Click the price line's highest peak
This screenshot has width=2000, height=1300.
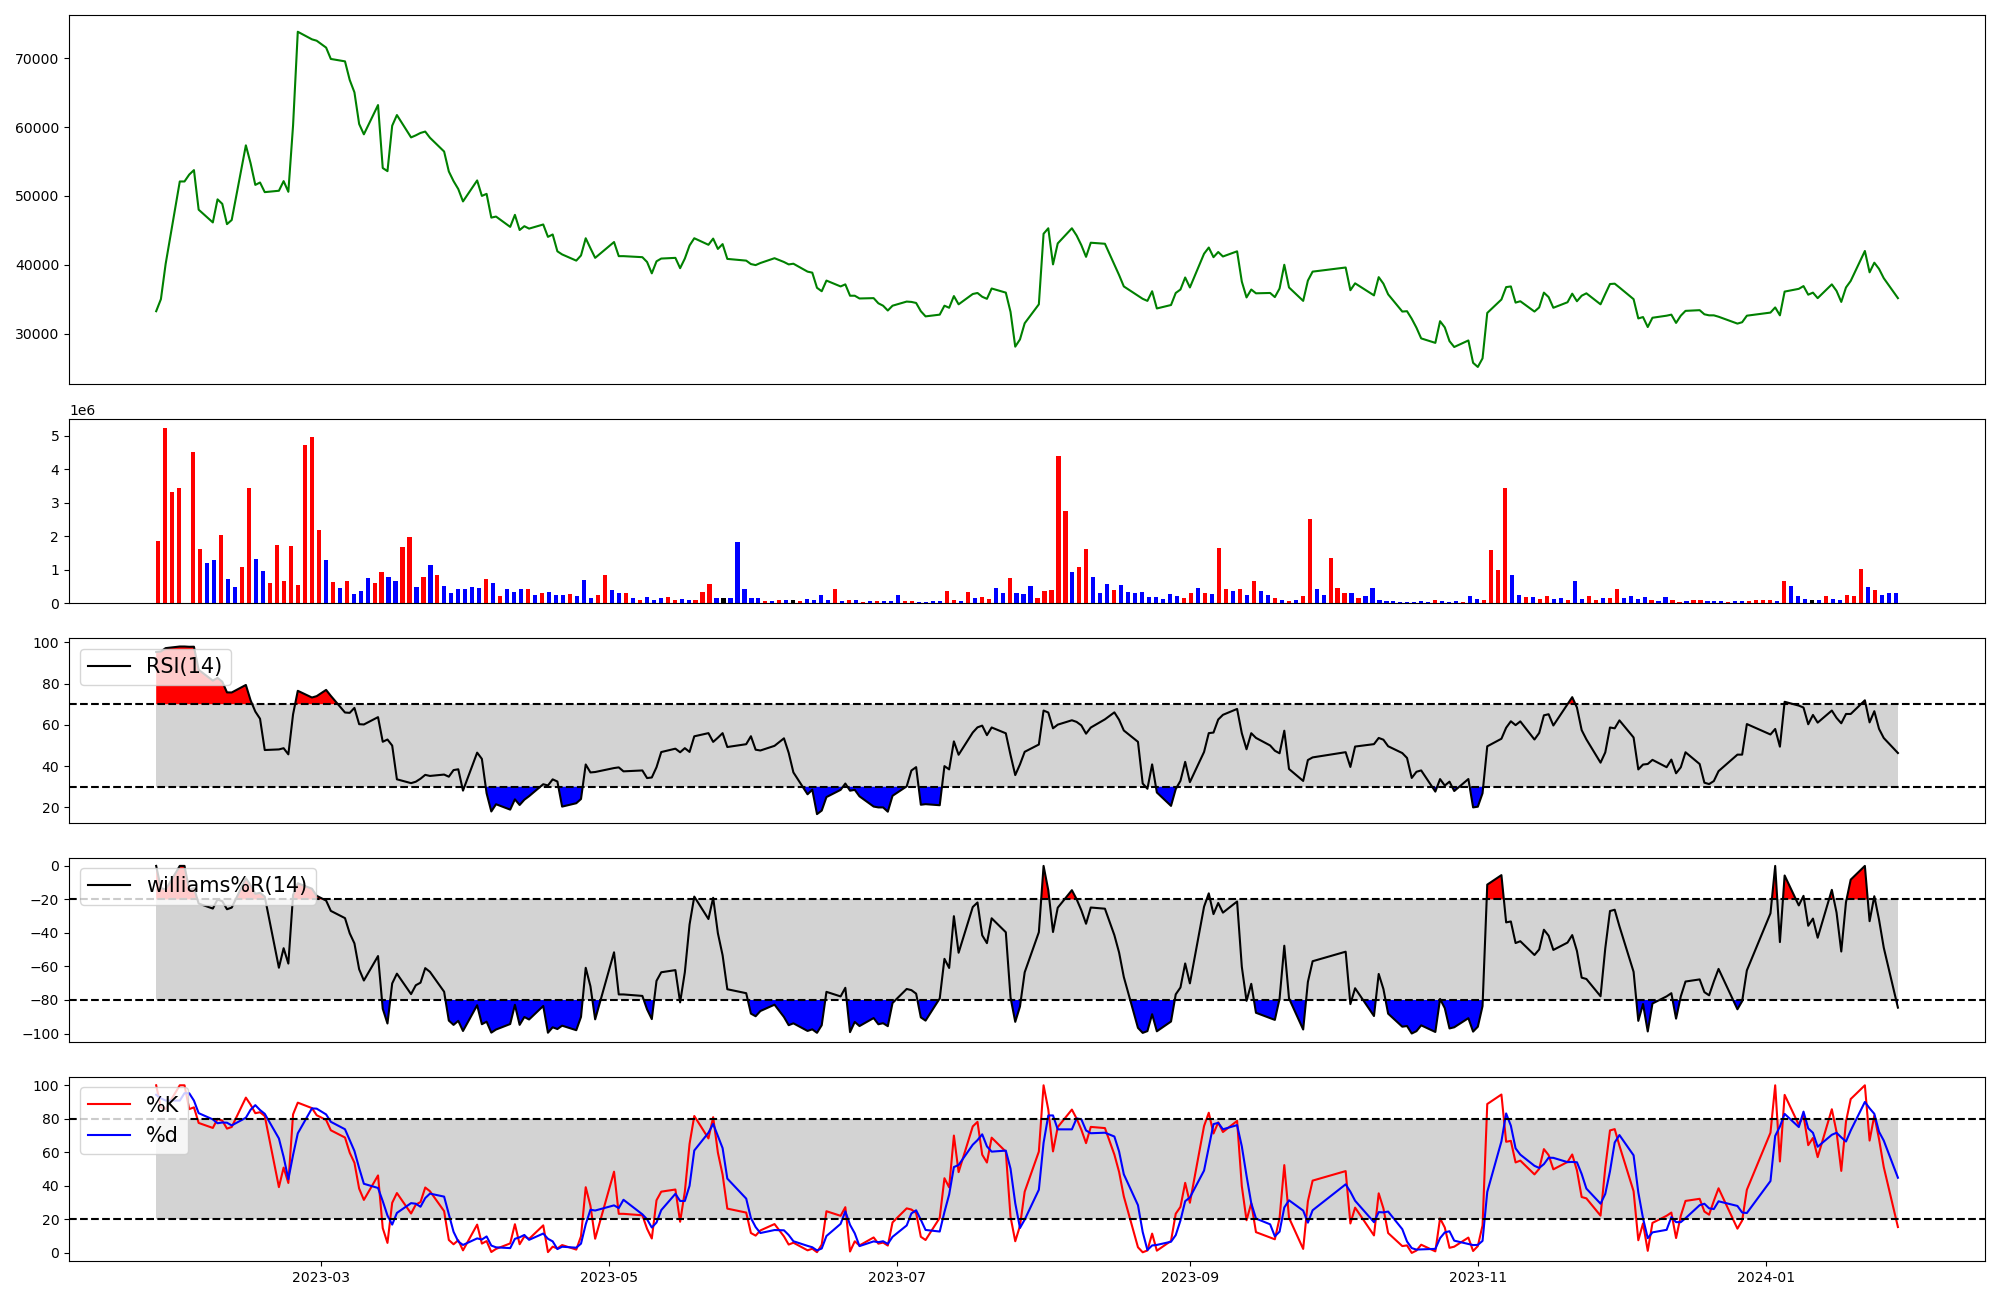coord(298,32)
